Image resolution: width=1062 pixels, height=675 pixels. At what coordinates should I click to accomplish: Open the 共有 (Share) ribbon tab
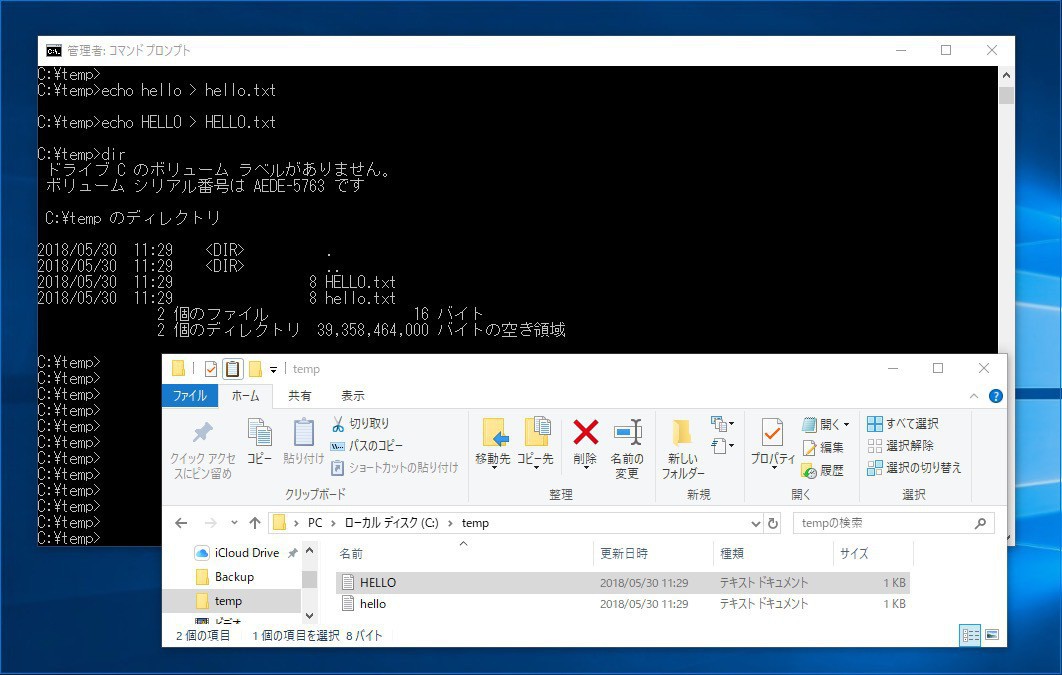pos(300,396)
